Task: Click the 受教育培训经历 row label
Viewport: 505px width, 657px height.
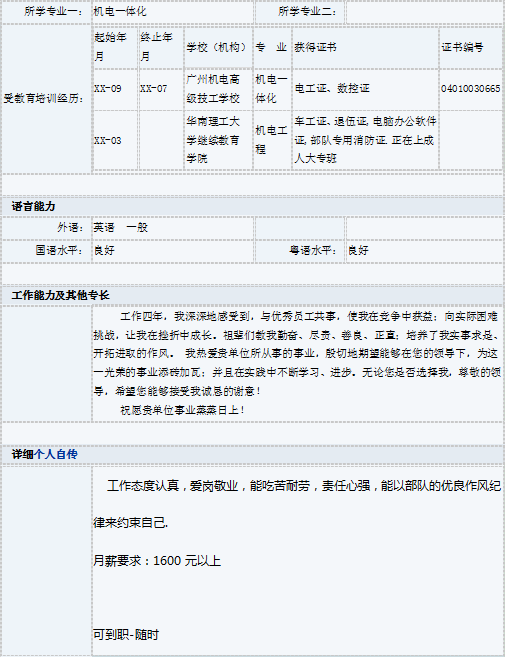Action: (44, 99)
